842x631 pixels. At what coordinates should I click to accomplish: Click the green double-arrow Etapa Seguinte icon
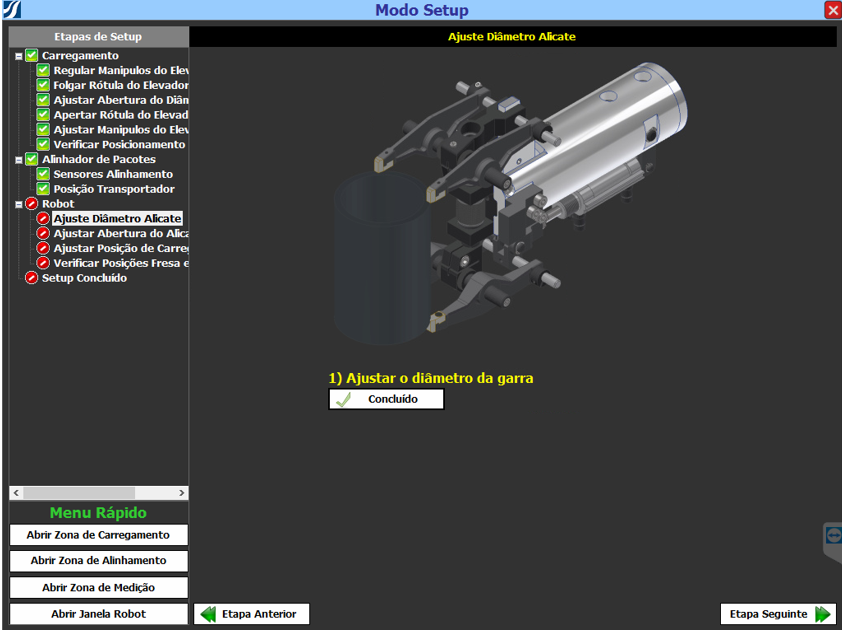[x=822, y=614]
